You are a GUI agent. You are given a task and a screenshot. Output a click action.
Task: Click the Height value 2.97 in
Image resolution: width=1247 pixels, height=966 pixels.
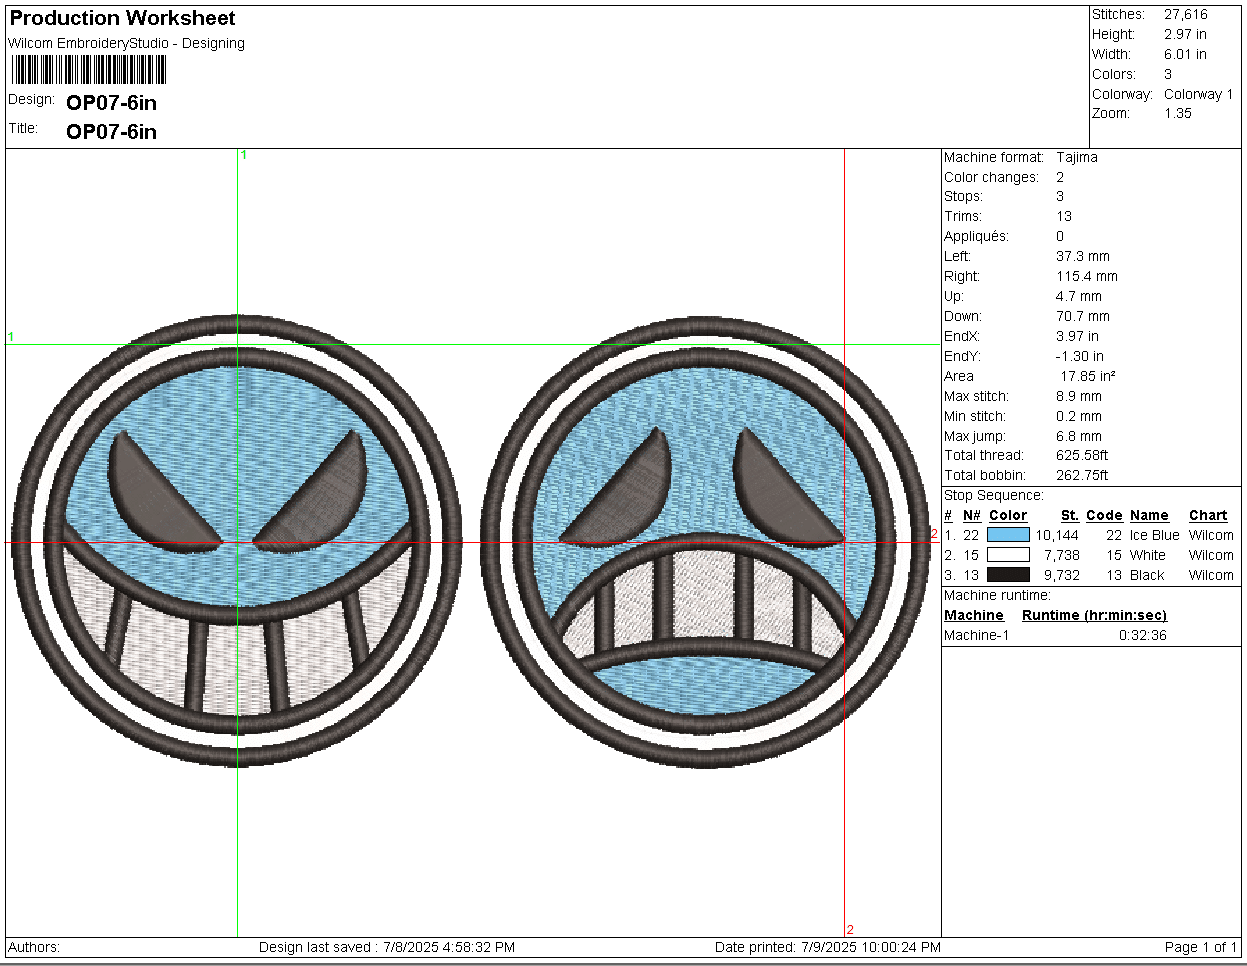point(1185,34)
